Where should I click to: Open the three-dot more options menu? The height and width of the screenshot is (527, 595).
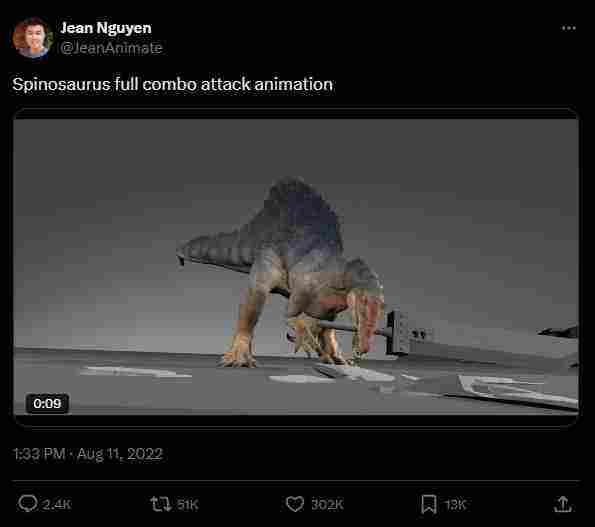[569, 28]
